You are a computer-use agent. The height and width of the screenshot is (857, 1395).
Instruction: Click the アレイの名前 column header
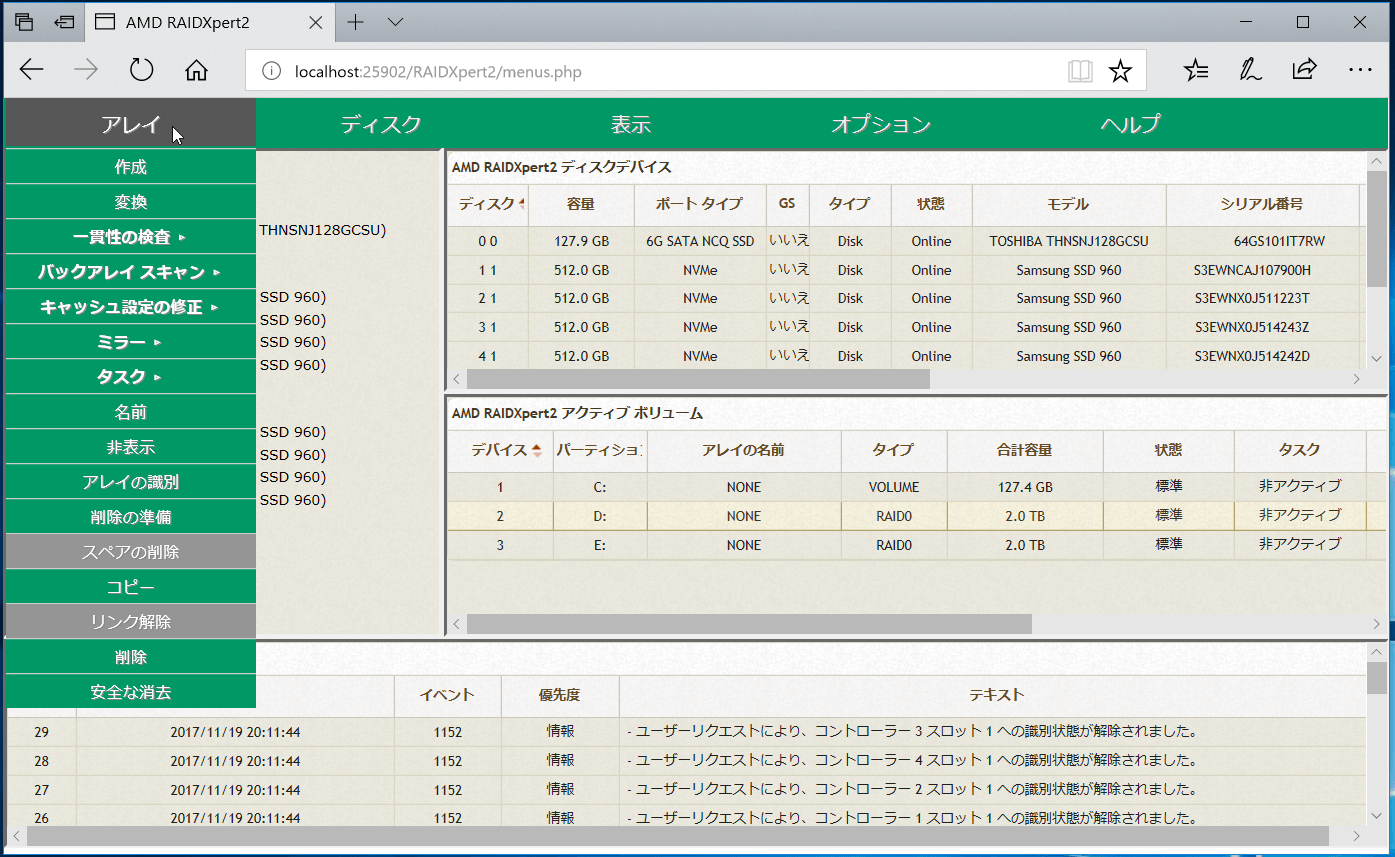pos(744,450)
